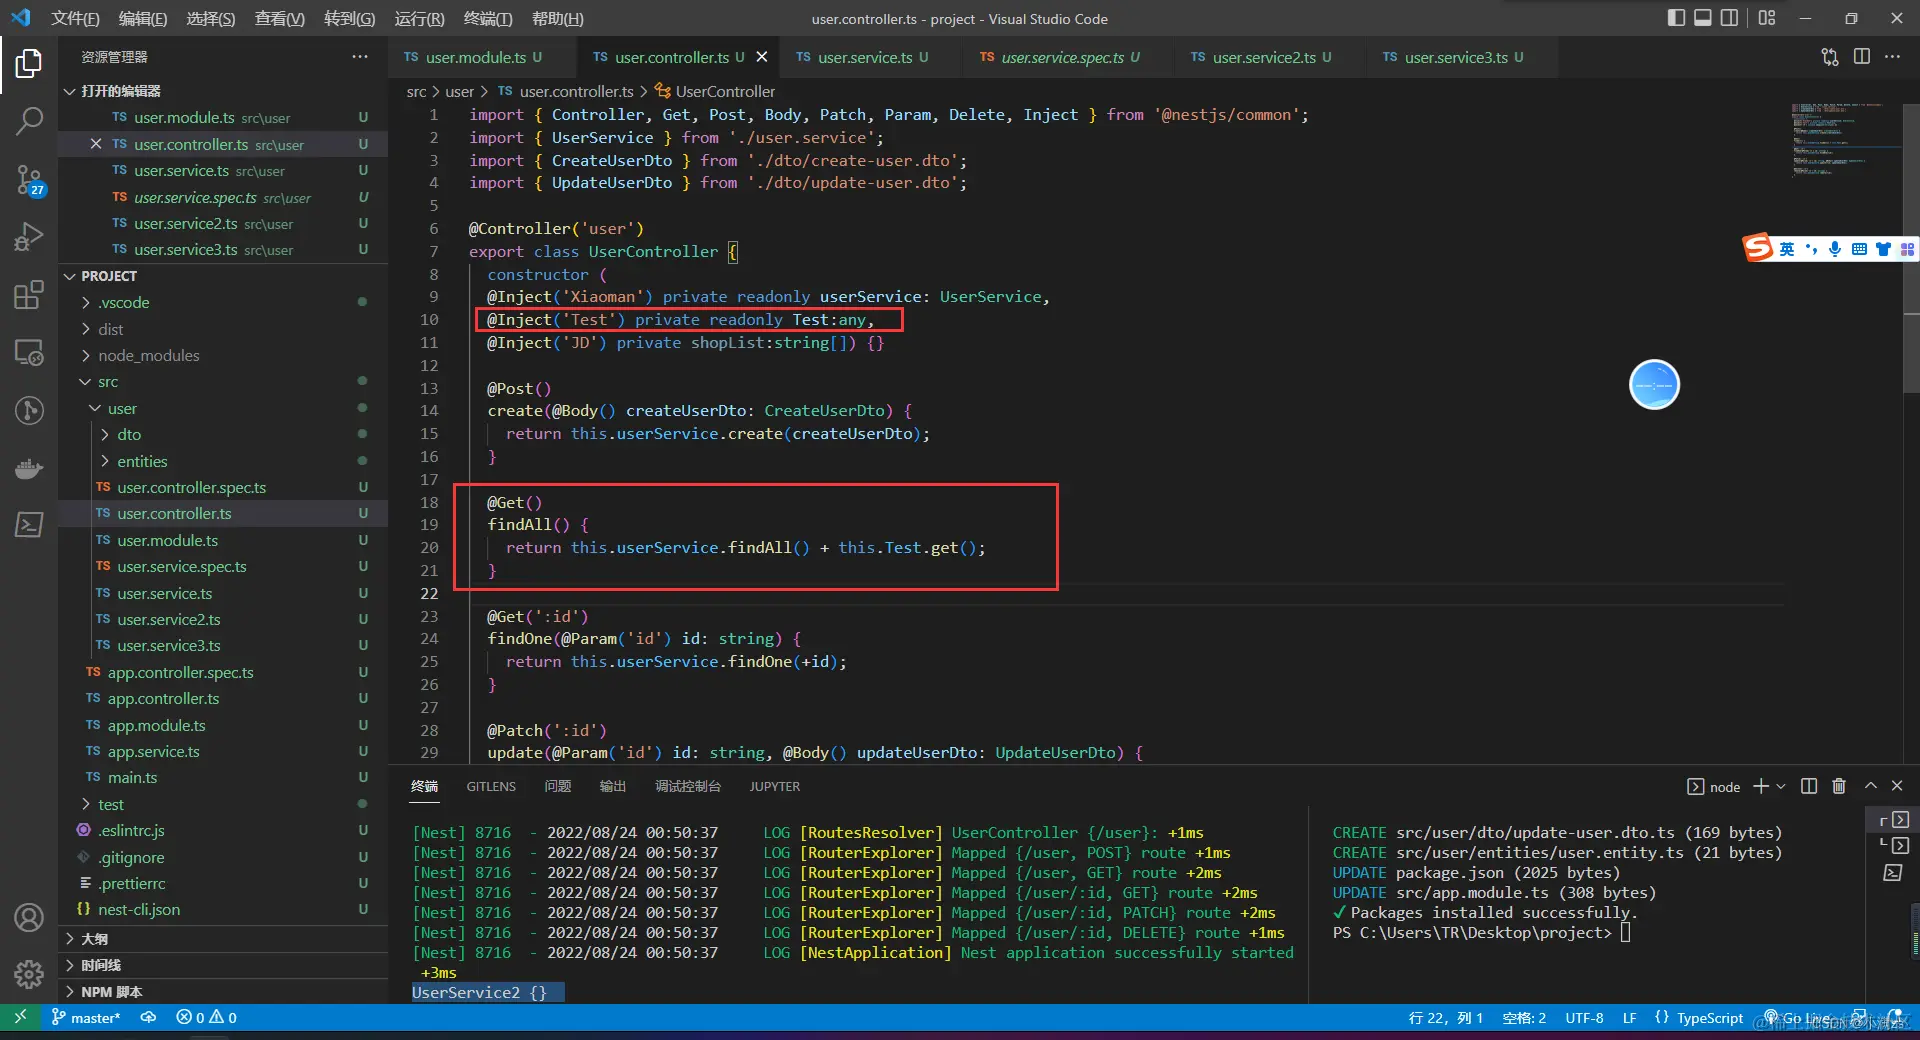Open Source Control view with 27 badge
The width and height of the screenshot is (1920, 1040).
29,180
